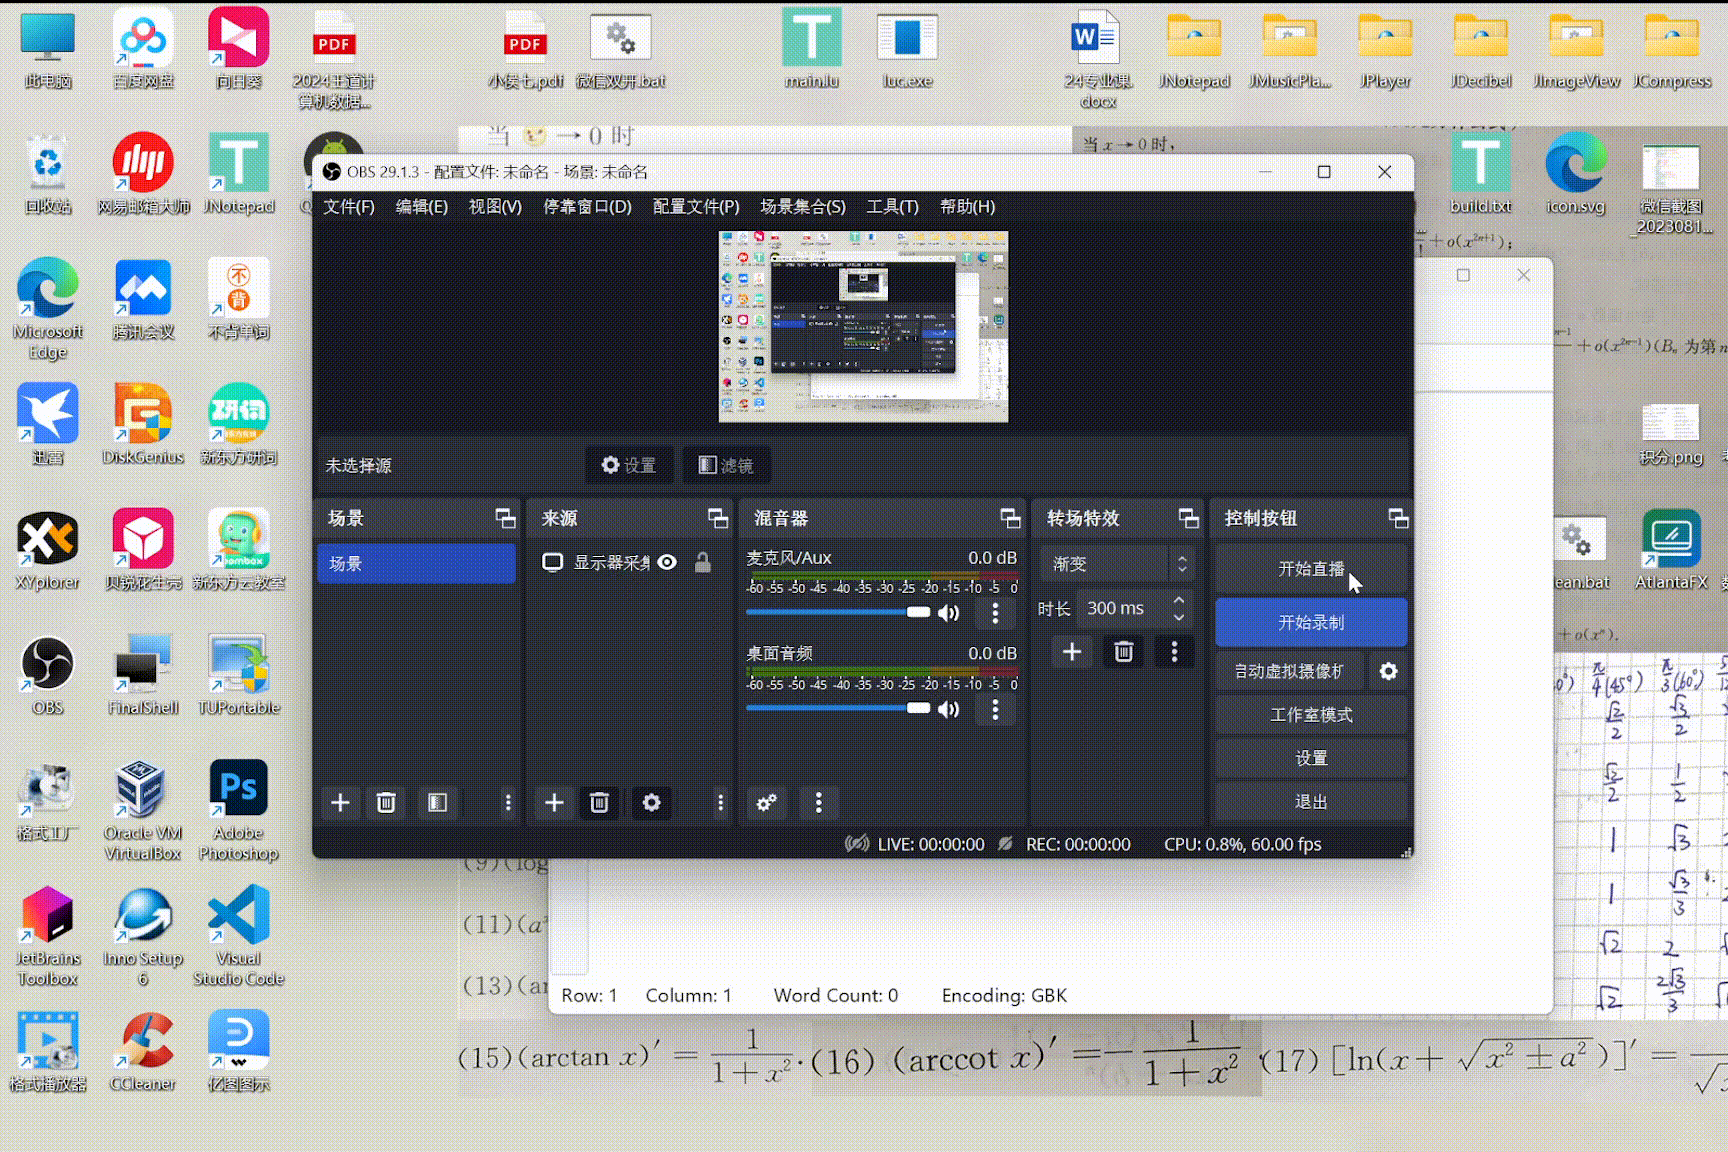Open scene filters icon in scenes panel
Screen dimensions: 1728x1152
437,803
